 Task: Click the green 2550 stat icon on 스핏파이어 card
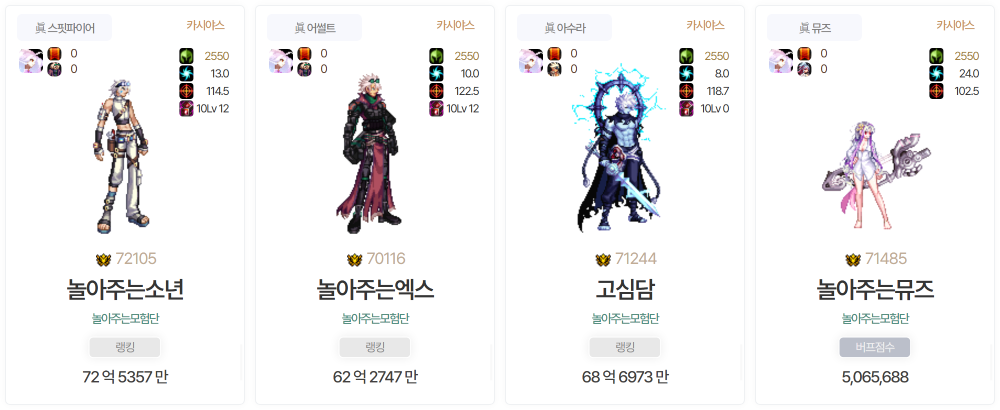186,55
